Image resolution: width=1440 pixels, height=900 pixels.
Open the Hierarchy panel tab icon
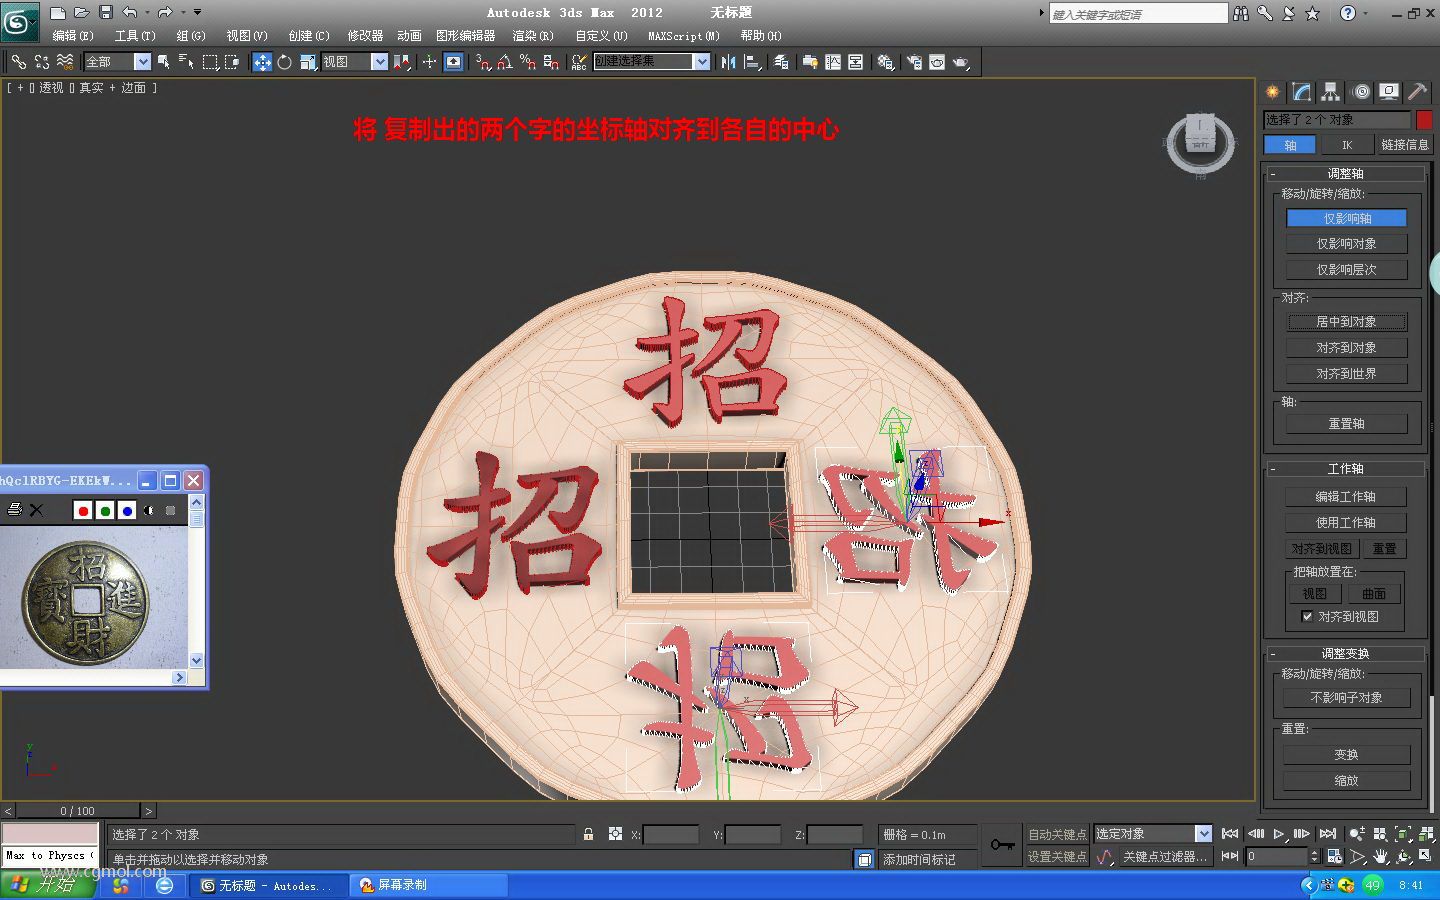point(1330,92)
